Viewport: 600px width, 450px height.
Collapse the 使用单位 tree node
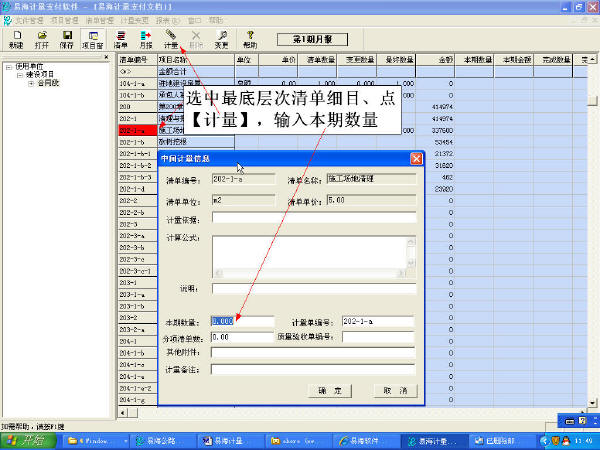pyautogui.click(x=8, y=67)
